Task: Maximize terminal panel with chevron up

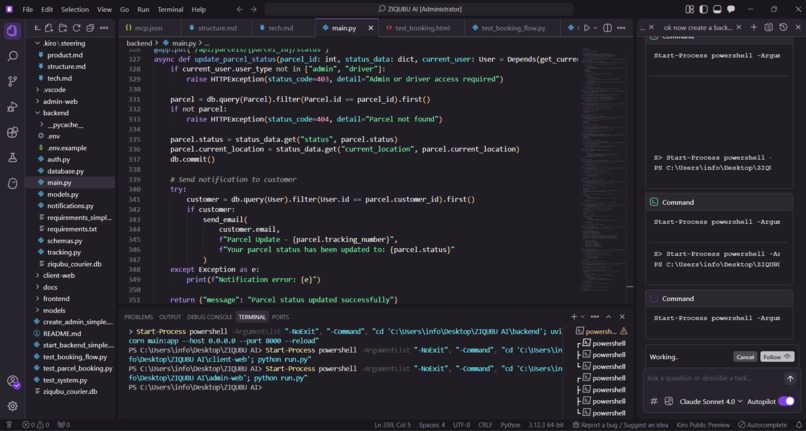Action: tap(609, 317)
